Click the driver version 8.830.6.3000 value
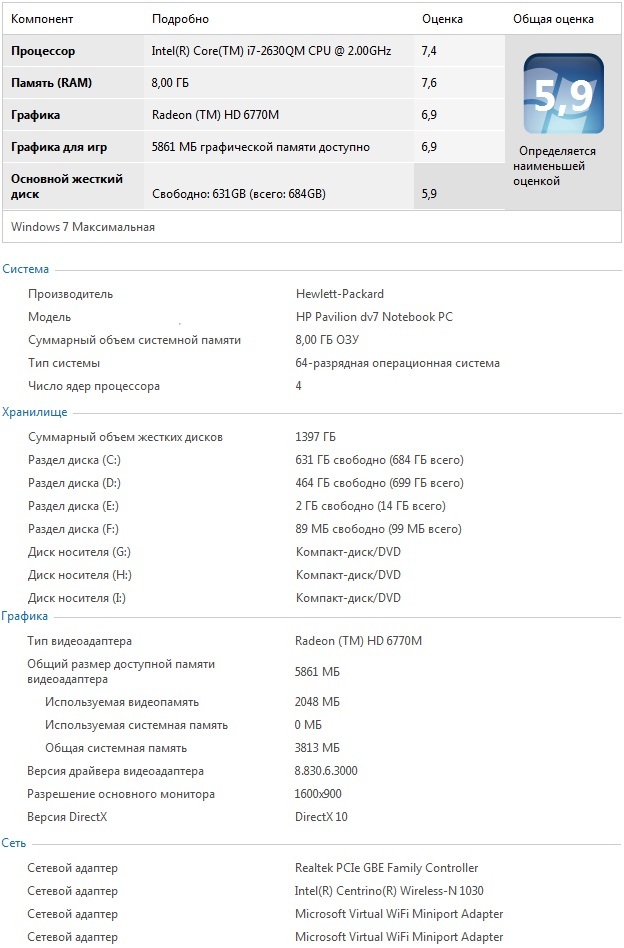The image size is (624, 948). 326,771
